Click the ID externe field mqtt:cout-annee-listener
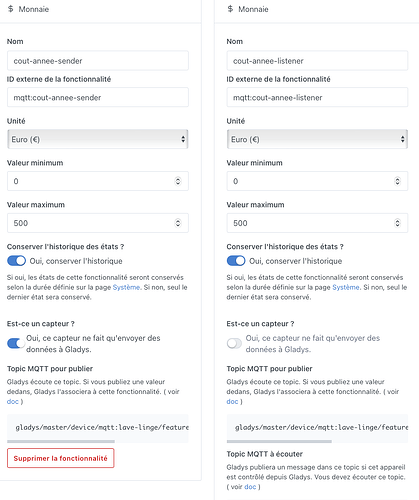The width and height of the screenshot is (419, 500). [317, 97]
